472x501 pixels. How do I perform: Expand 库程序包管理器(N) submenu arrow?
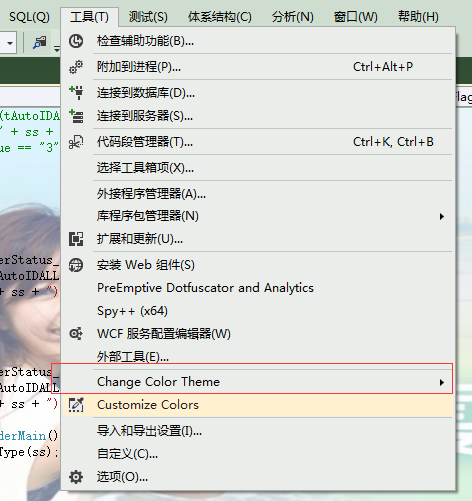point(442,216)
